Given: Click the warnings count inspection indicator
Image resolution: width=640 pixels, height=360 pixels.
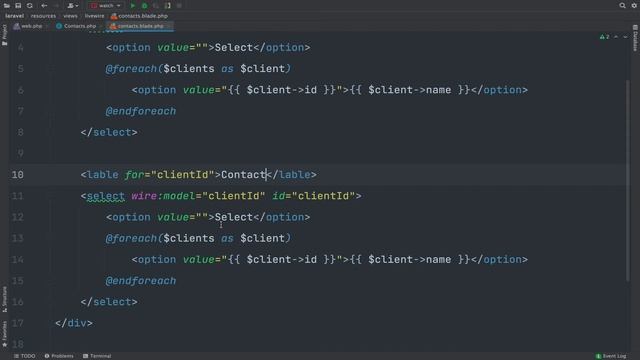Looking at the screenshot, I should click(604, 37).
